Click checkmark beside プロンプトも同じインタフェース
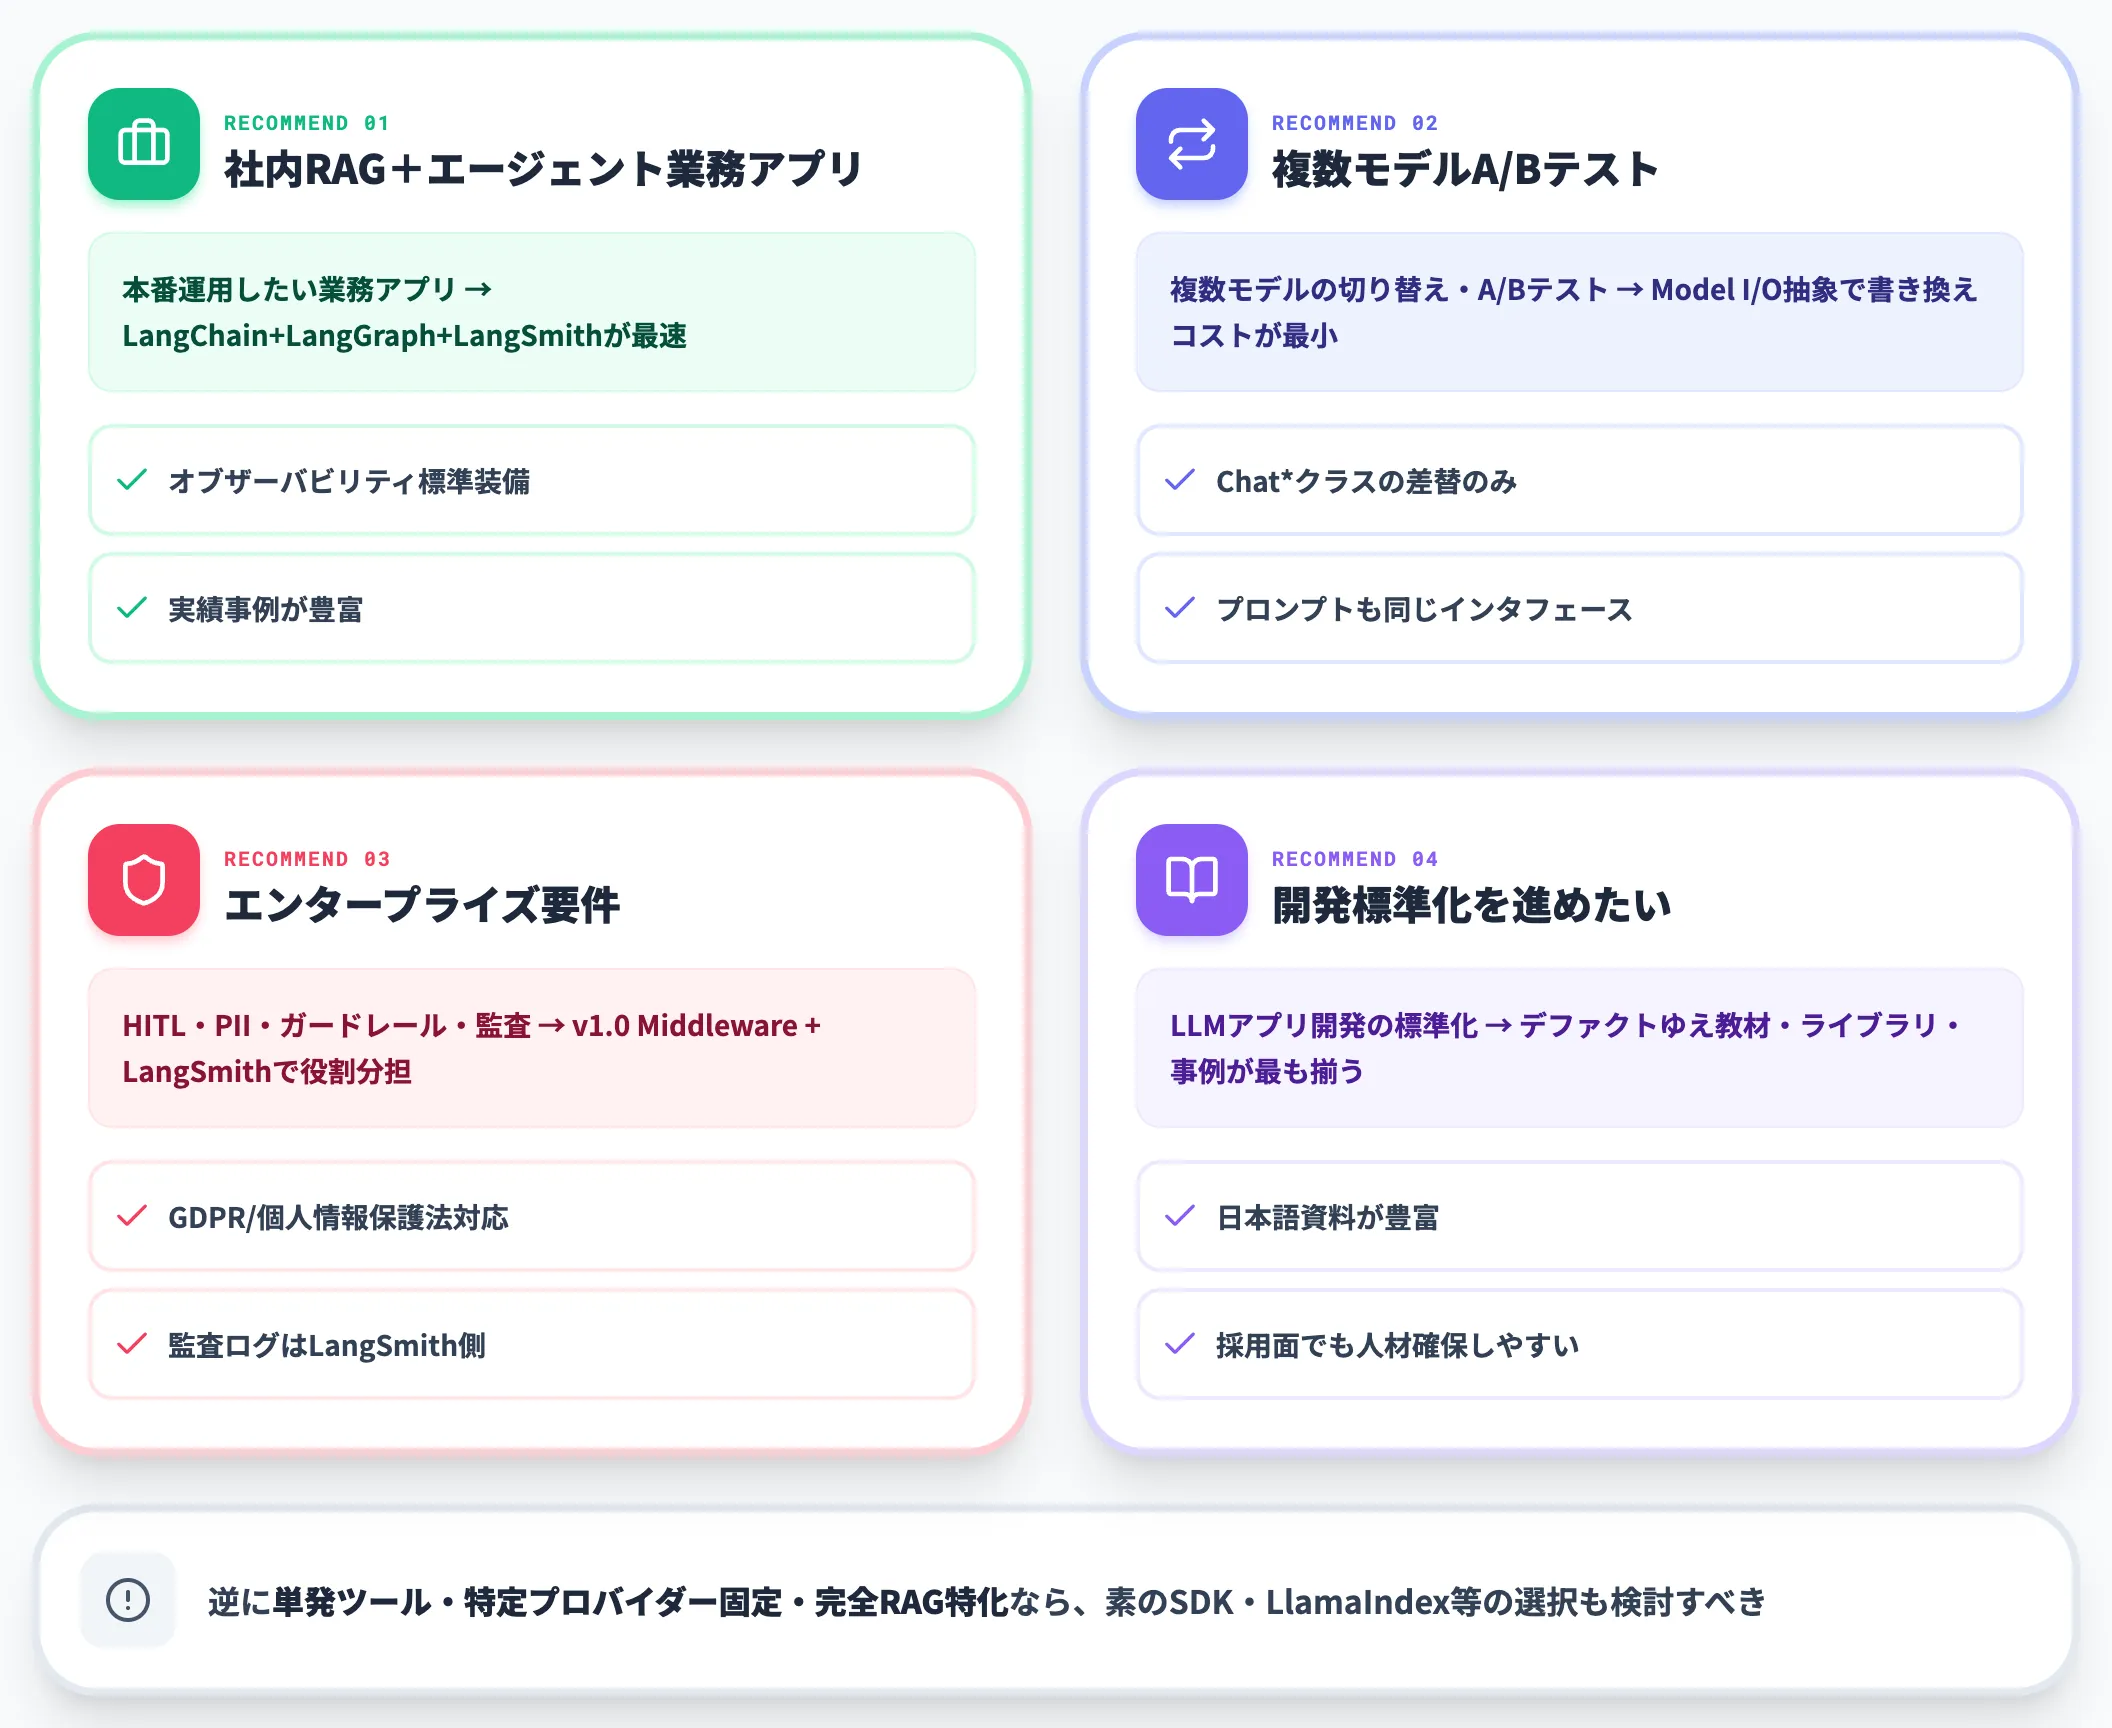Screen dimensions: 2112x1728 [x=1180, y=608]
